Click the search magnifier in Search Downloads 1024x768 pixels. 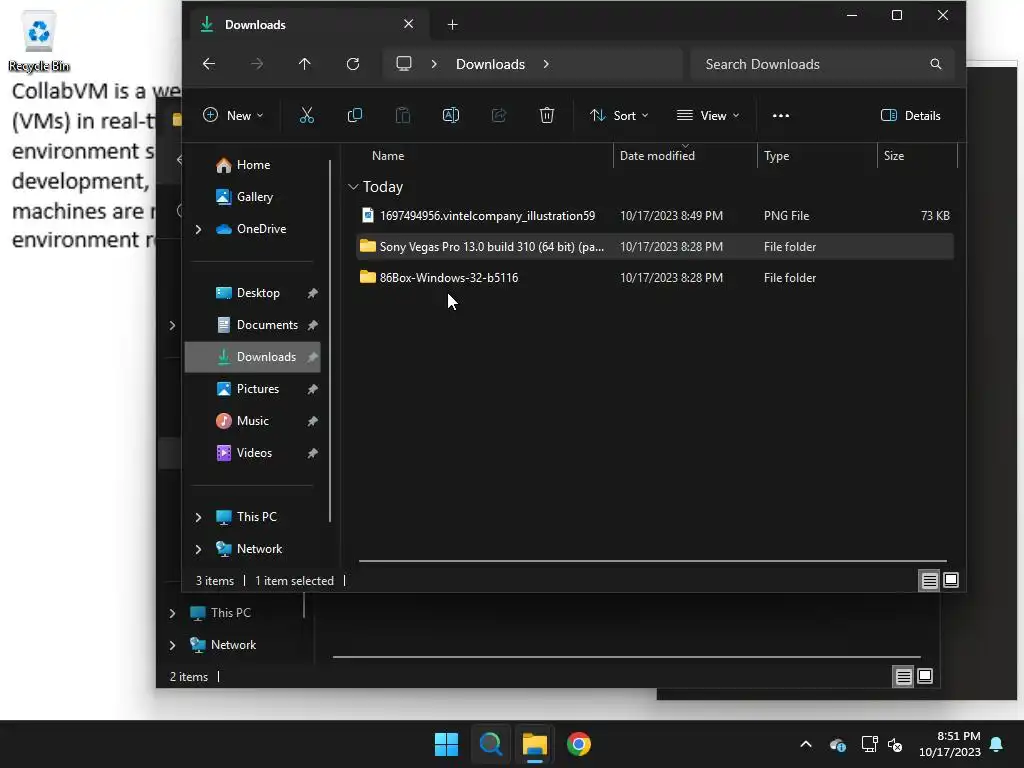click(935, 64)
